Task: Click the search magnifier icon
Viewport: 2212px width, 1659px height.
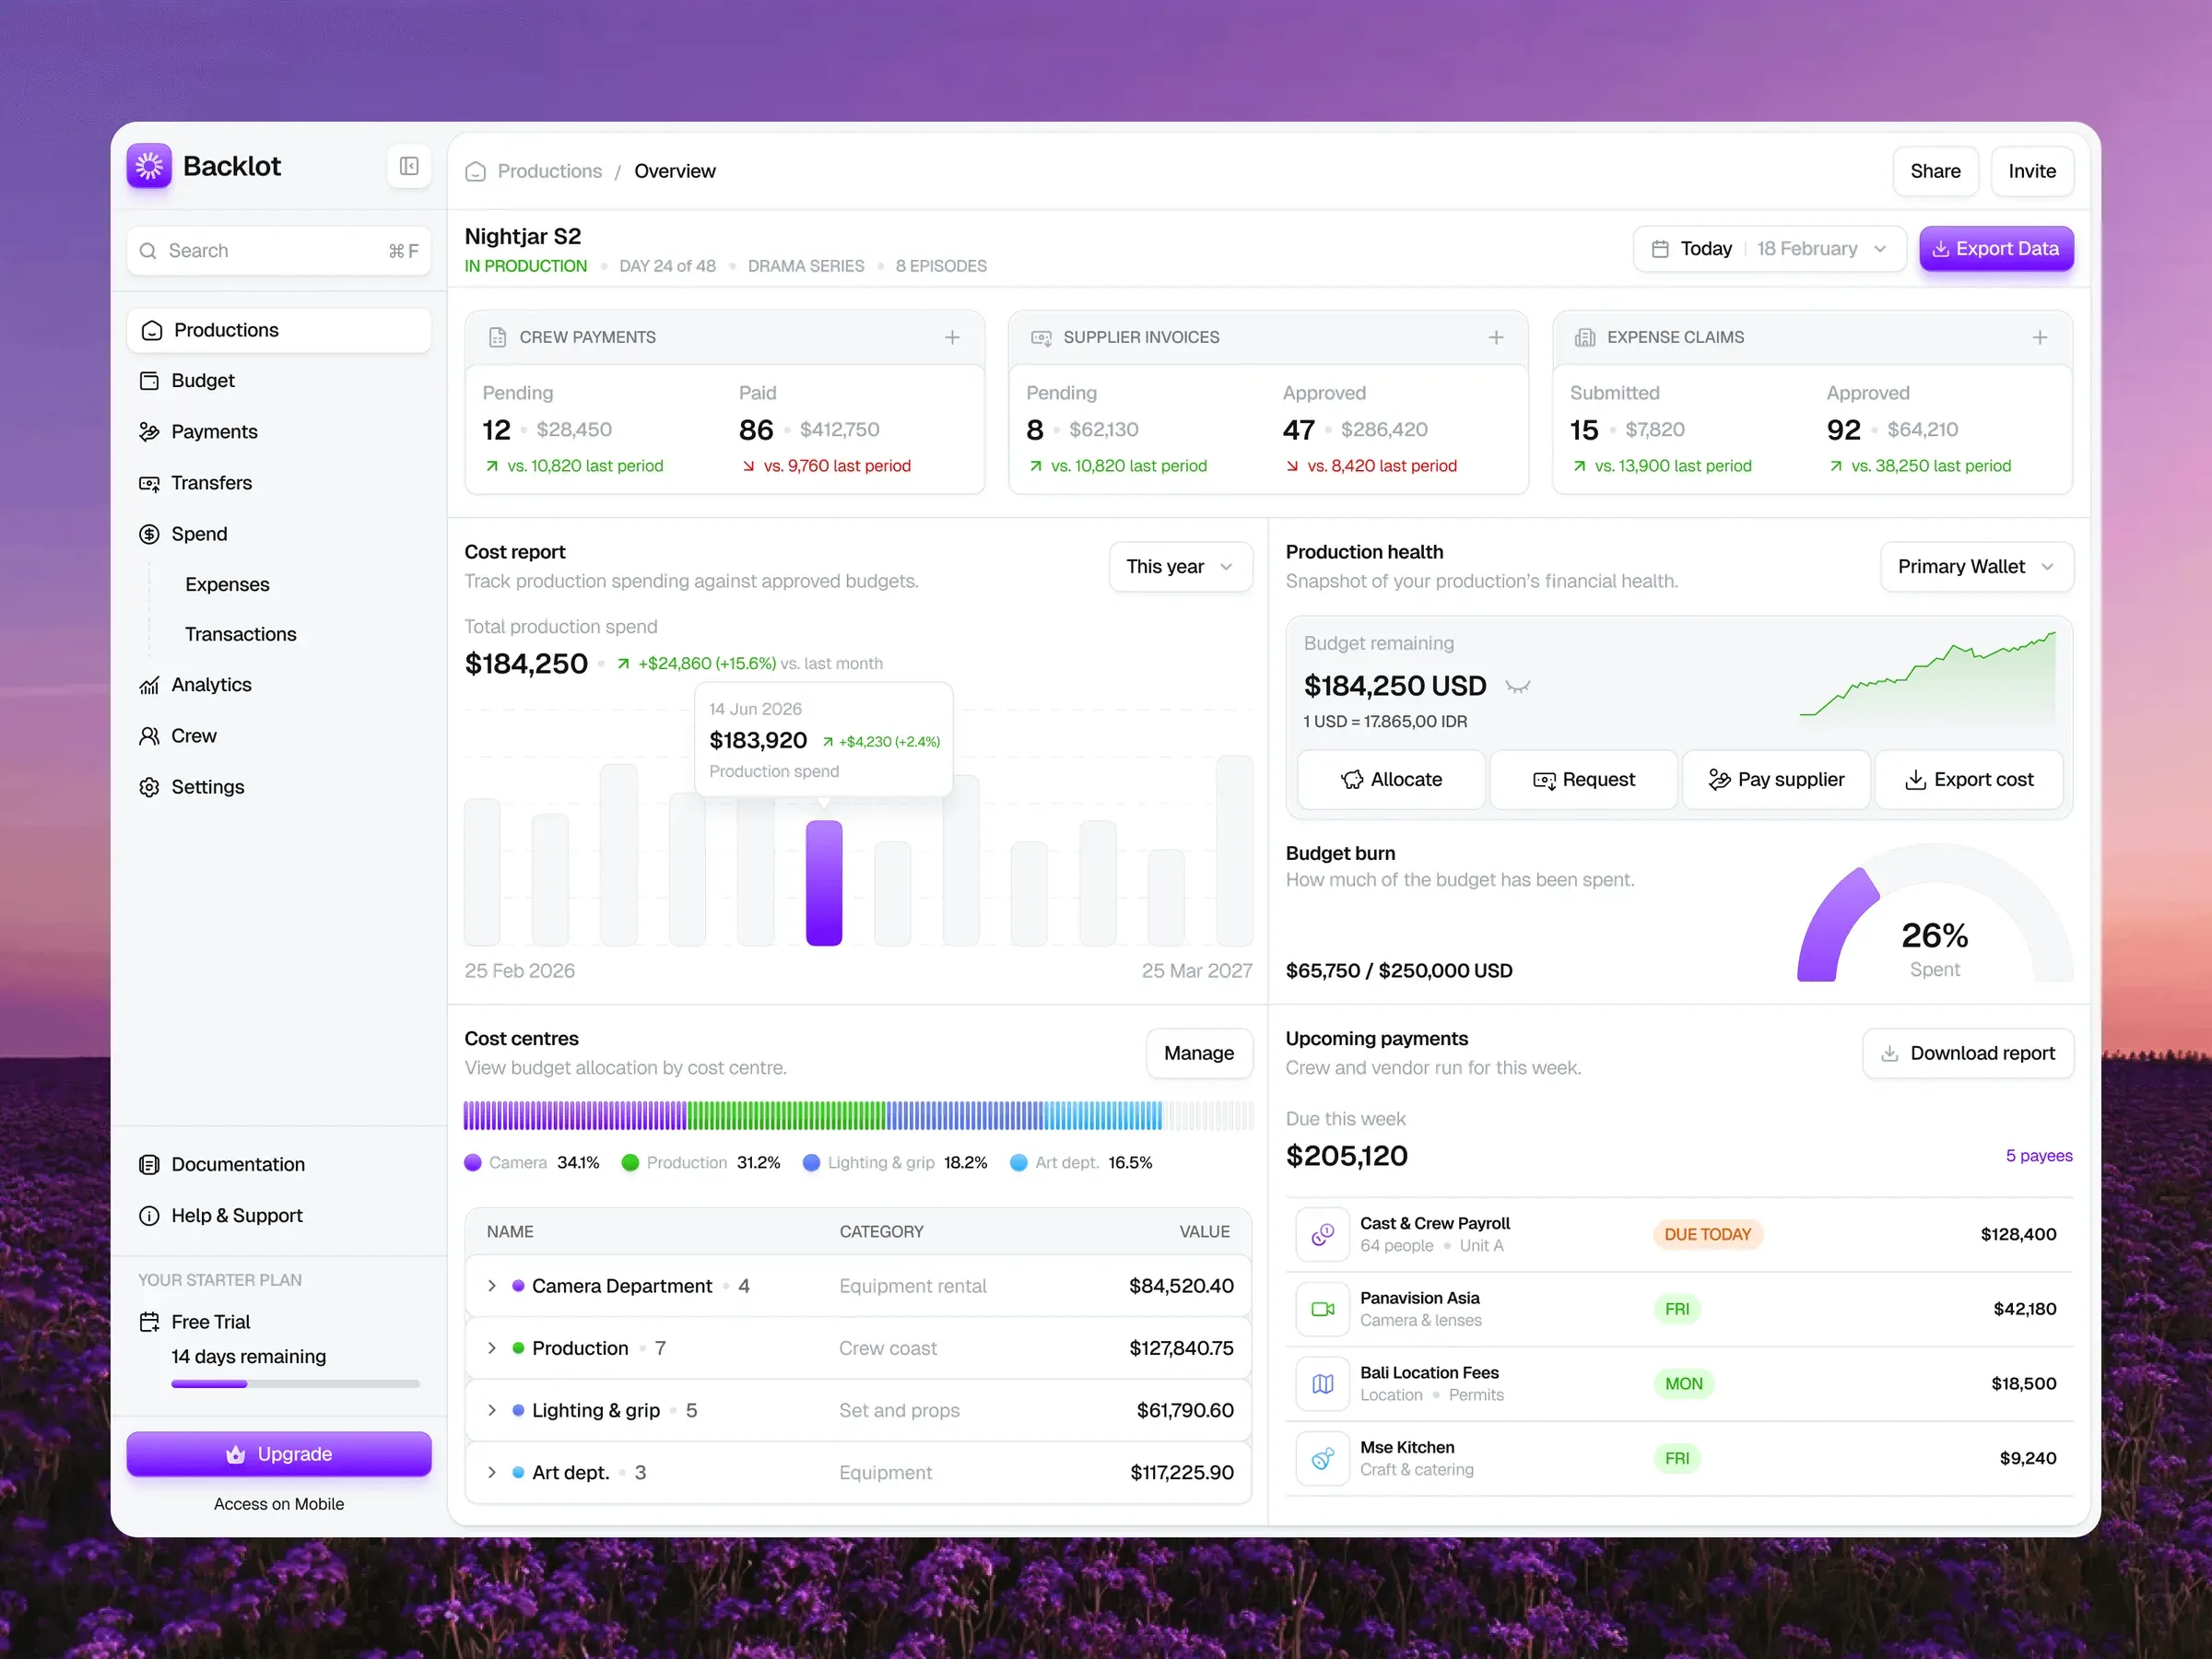Action: pyautogui.click(x=148, y=251)
